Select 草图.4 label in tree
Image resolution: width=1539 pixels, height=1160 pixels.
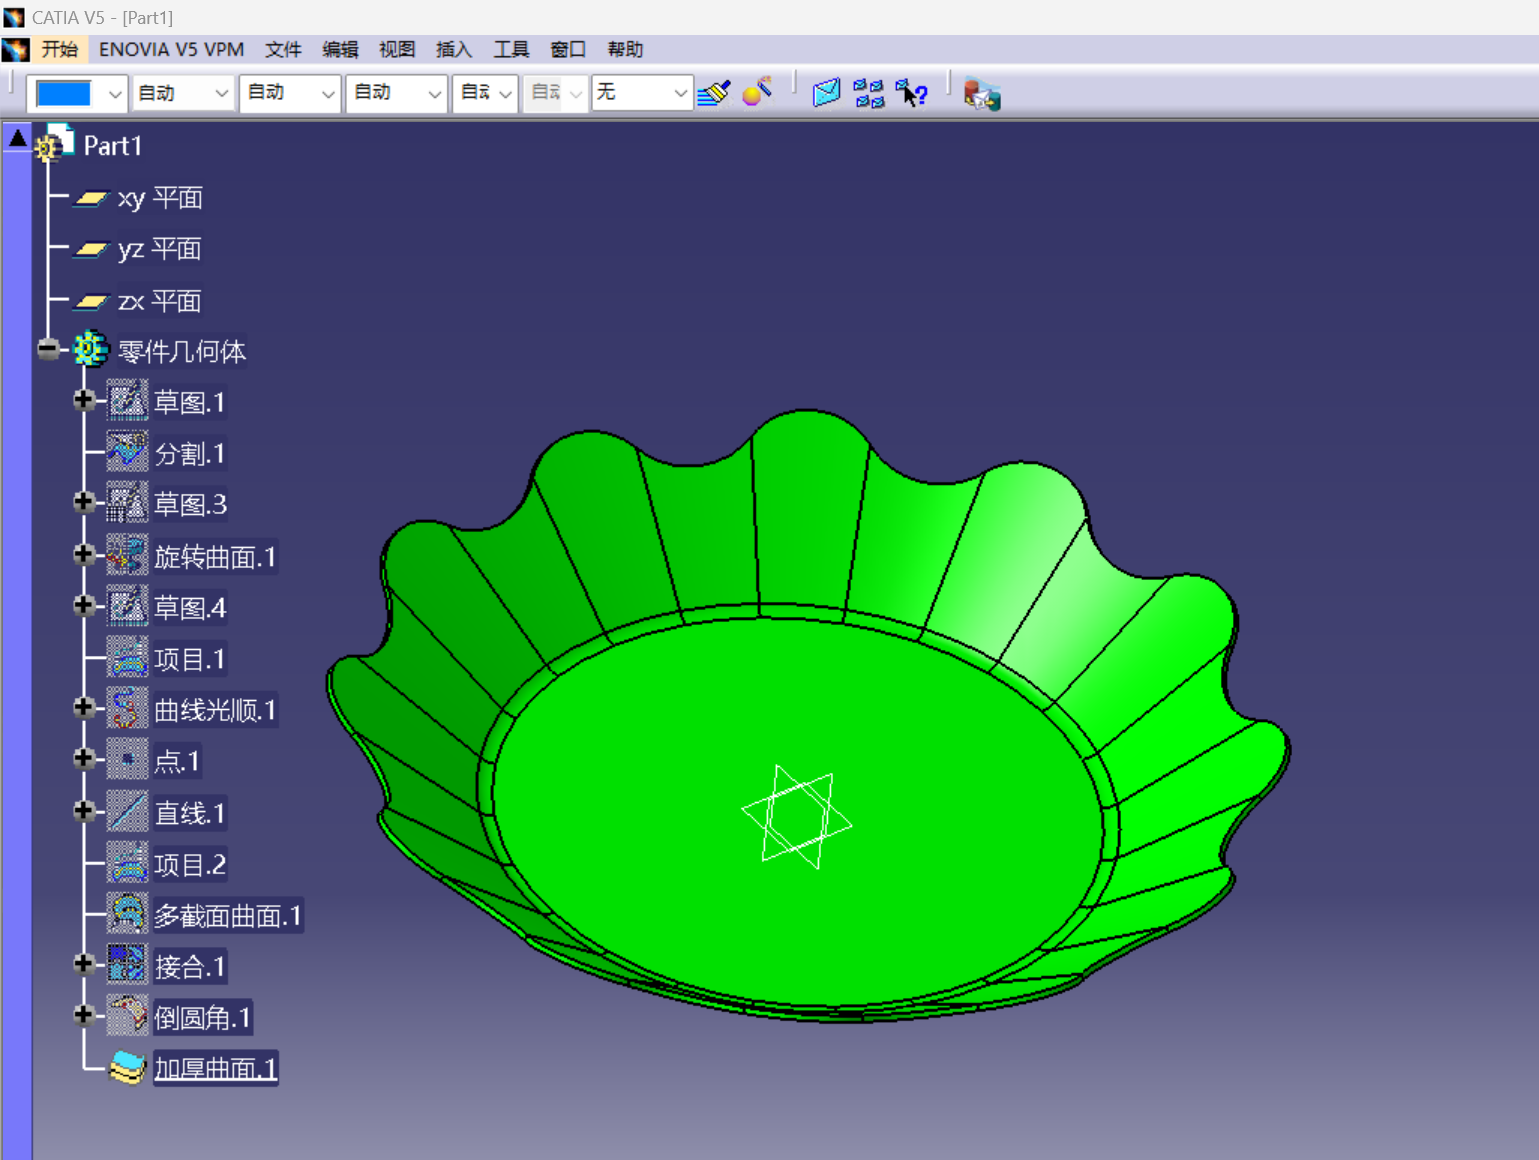point(190,608)
